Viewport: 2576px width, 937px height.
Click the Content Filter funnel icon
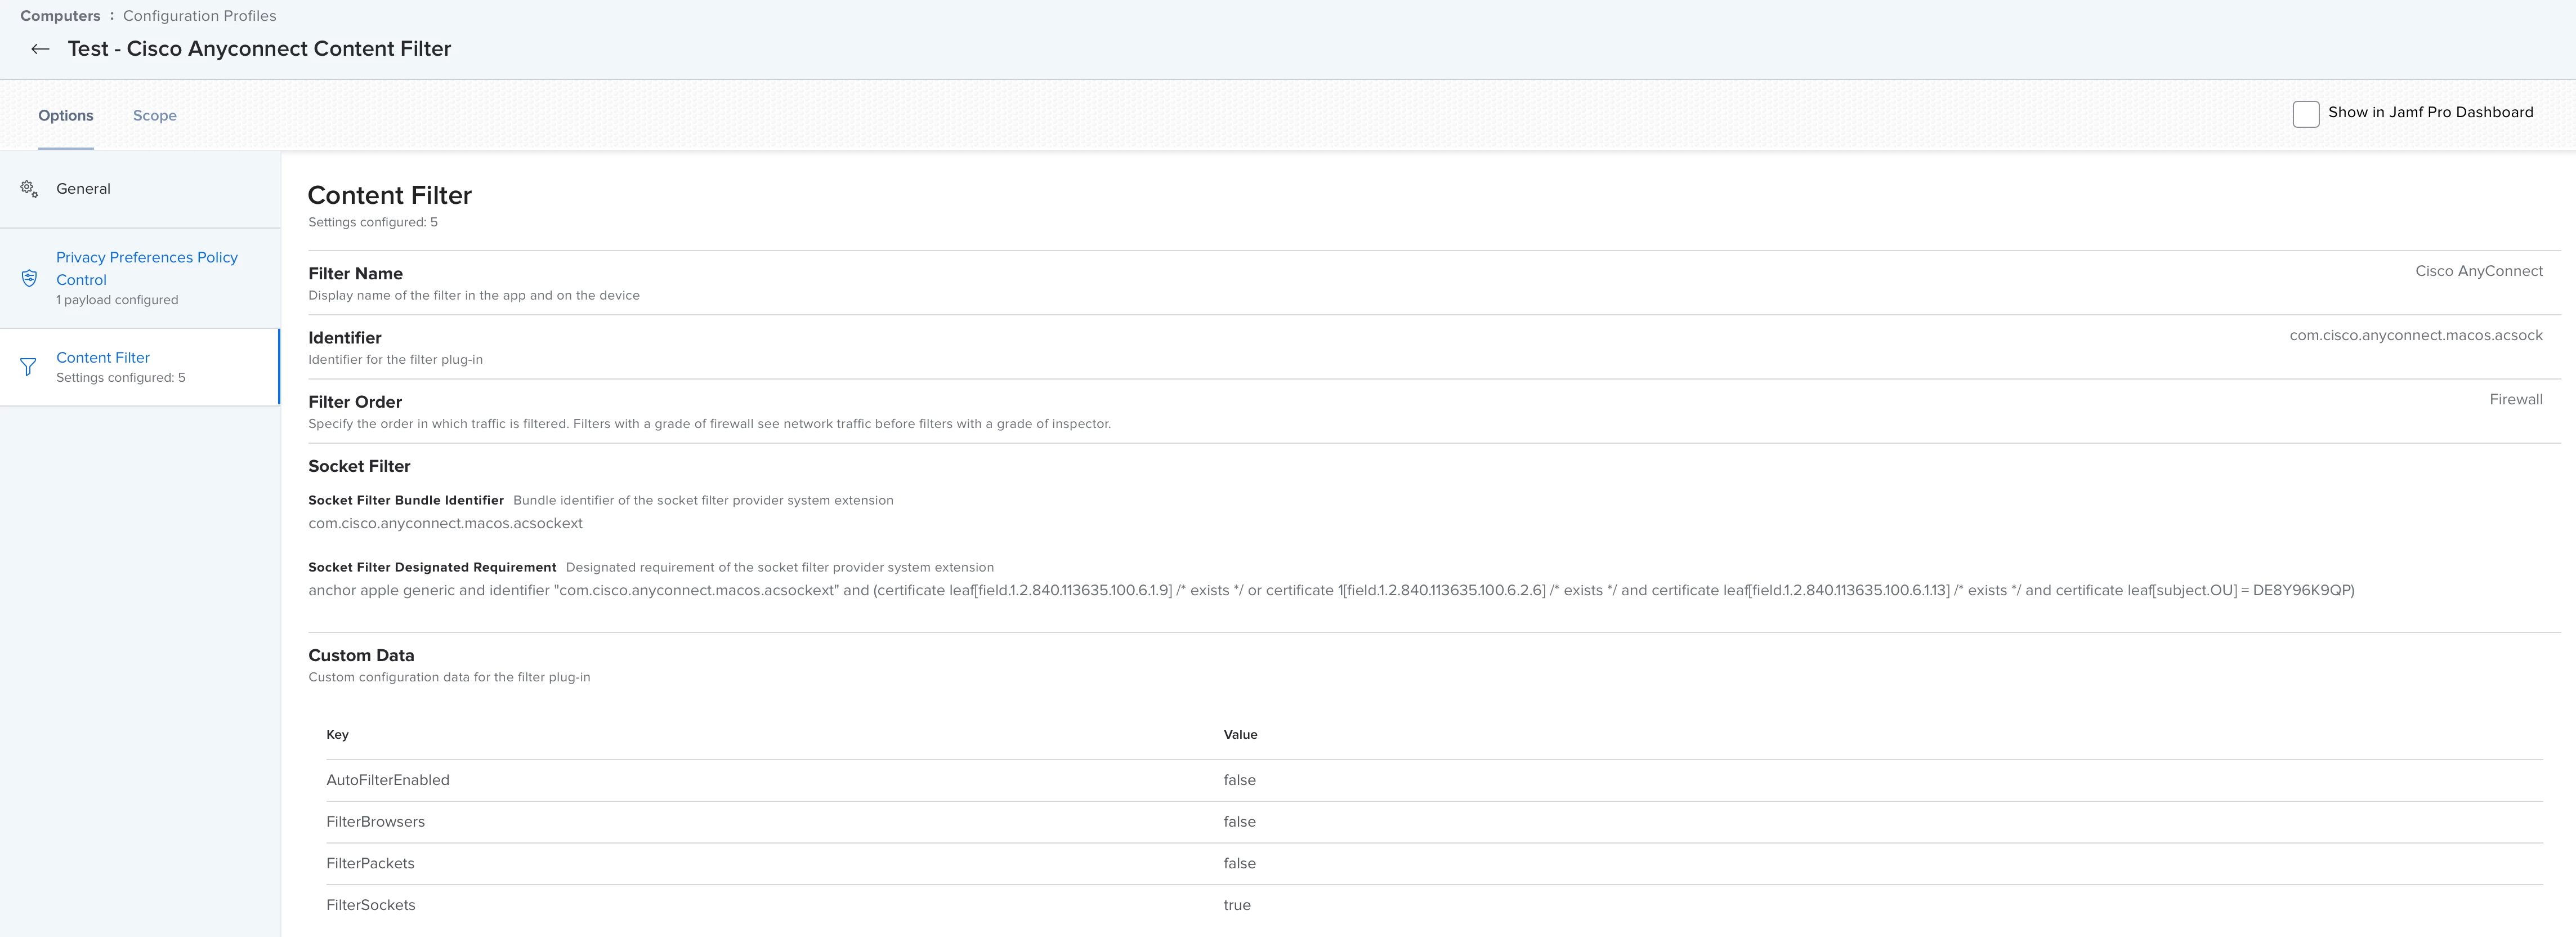[28, 367]
